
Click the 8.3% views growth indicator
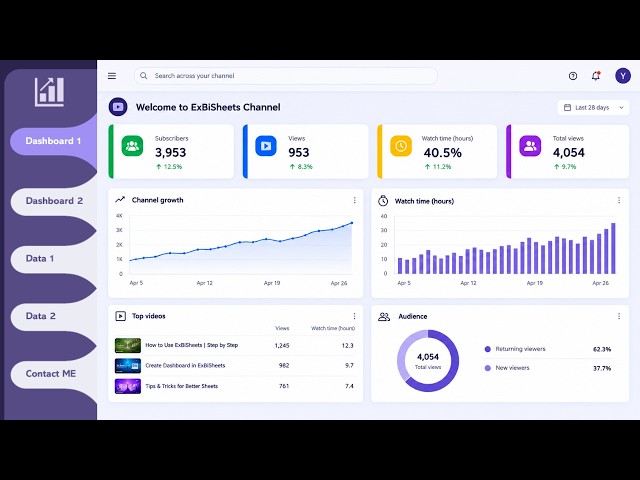click(301, 167)
